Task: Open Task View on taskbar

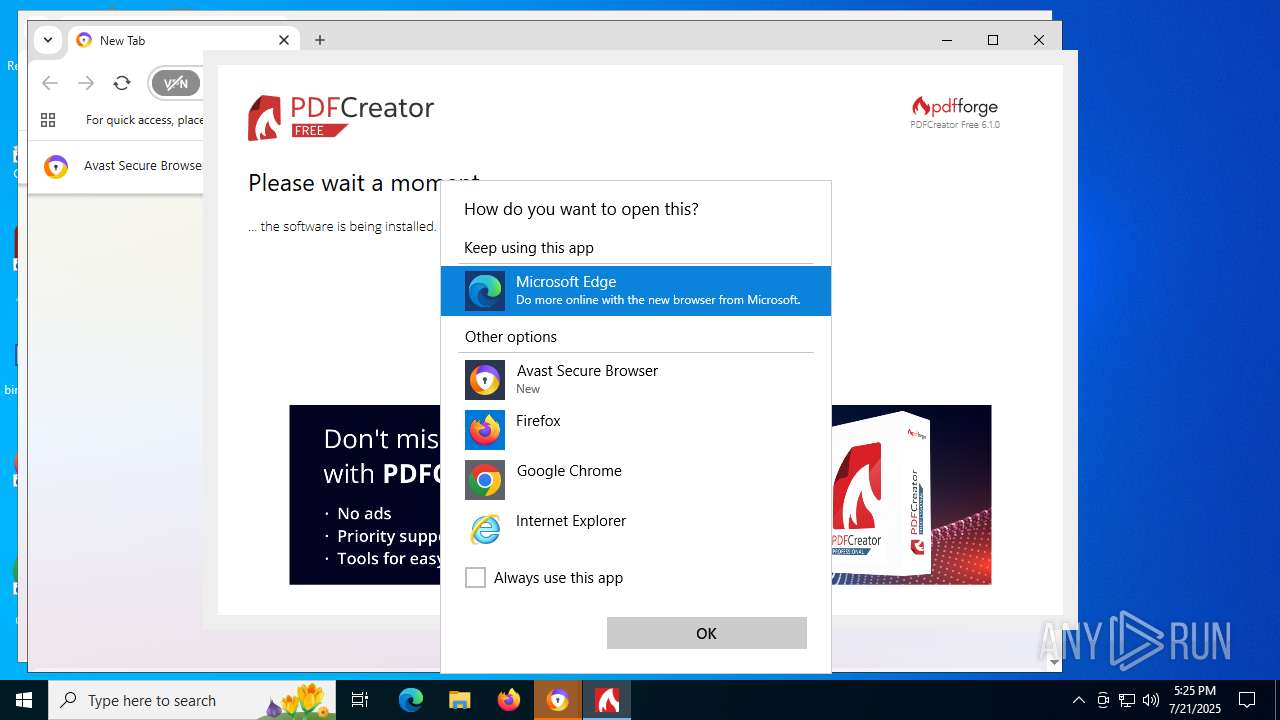Action: click(x=360, y=700)
